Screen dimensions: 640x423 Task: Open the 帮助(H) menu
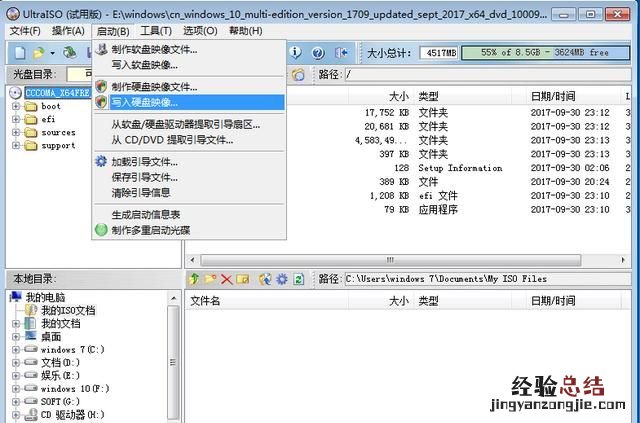click(245, 31)
